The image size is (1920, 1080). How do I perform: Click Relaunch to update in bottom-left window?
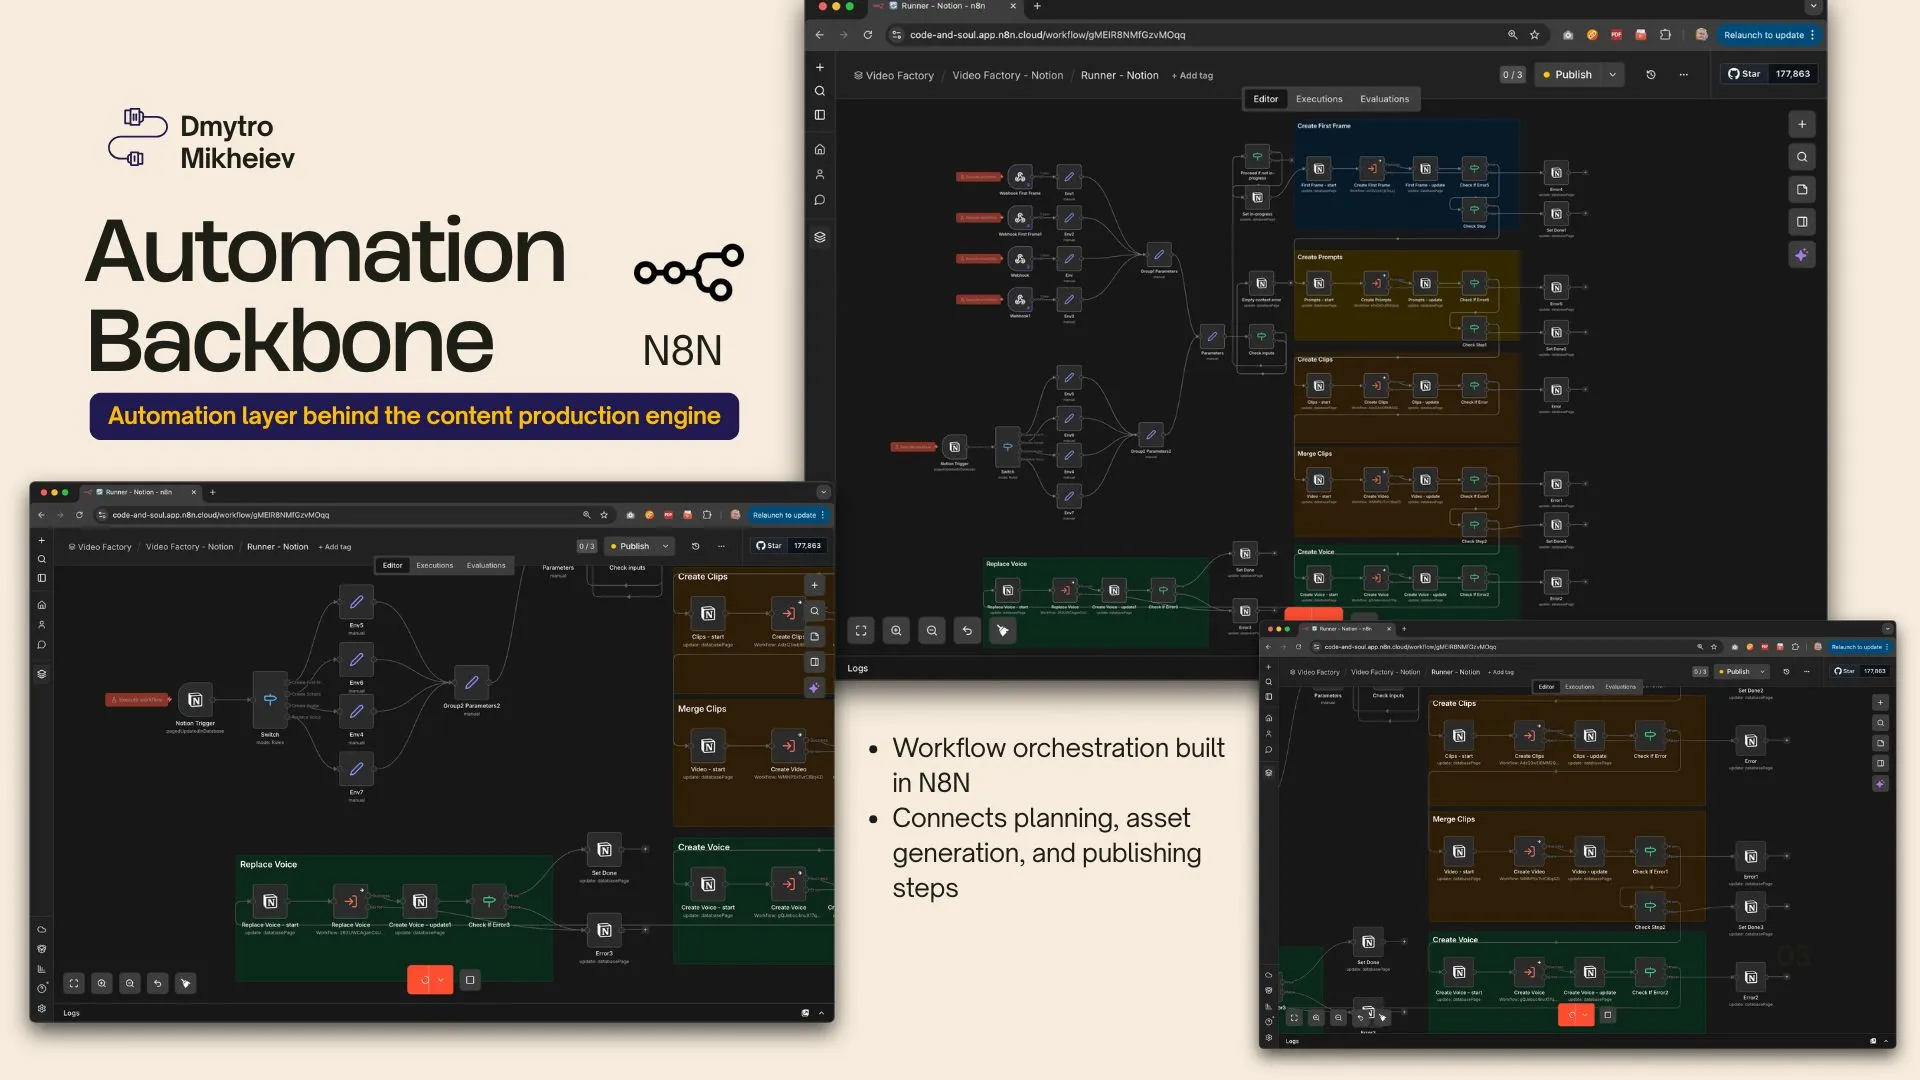788,515
